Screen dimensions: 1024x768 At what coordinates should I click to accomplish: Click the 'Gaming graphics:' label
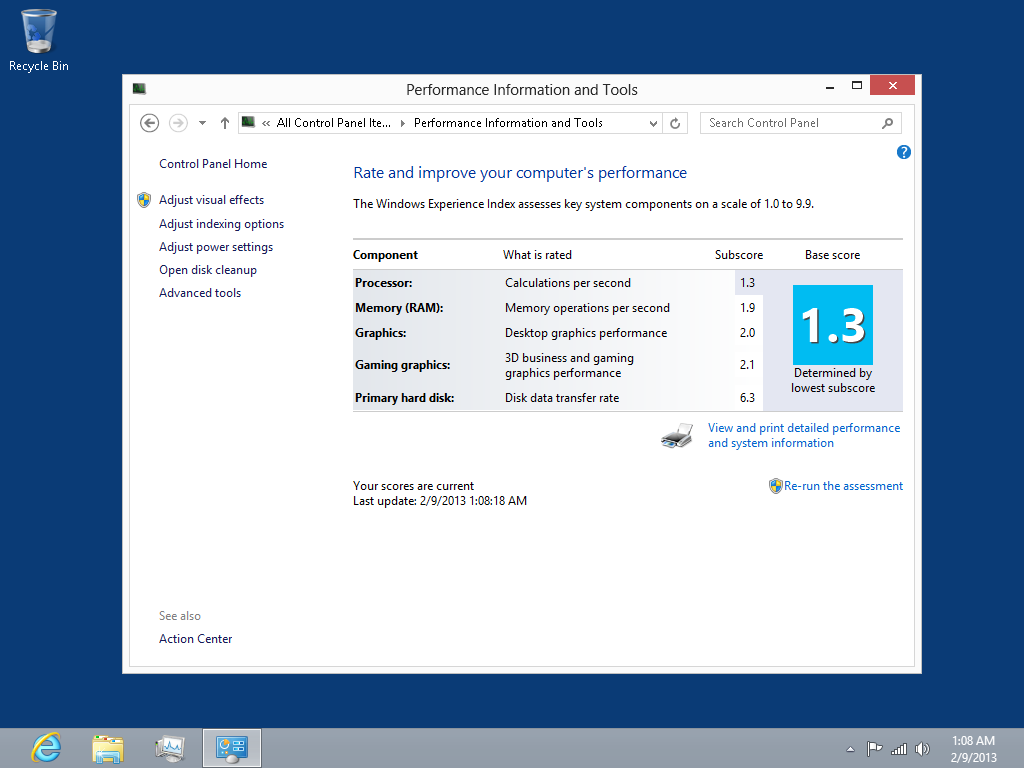[402, 364]
